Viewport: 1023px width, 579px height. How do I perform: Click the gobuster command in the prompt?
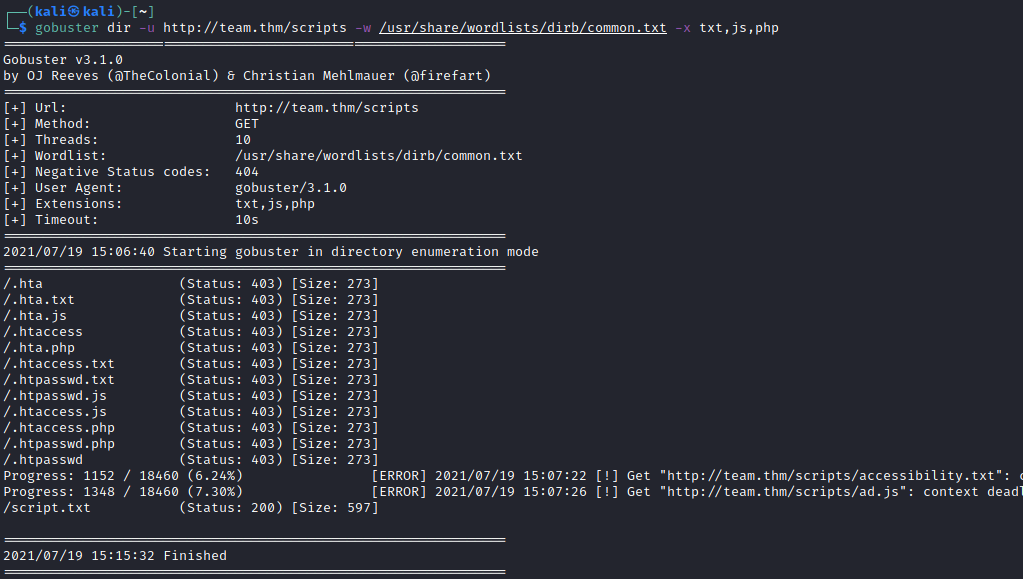tap(67, 28)
